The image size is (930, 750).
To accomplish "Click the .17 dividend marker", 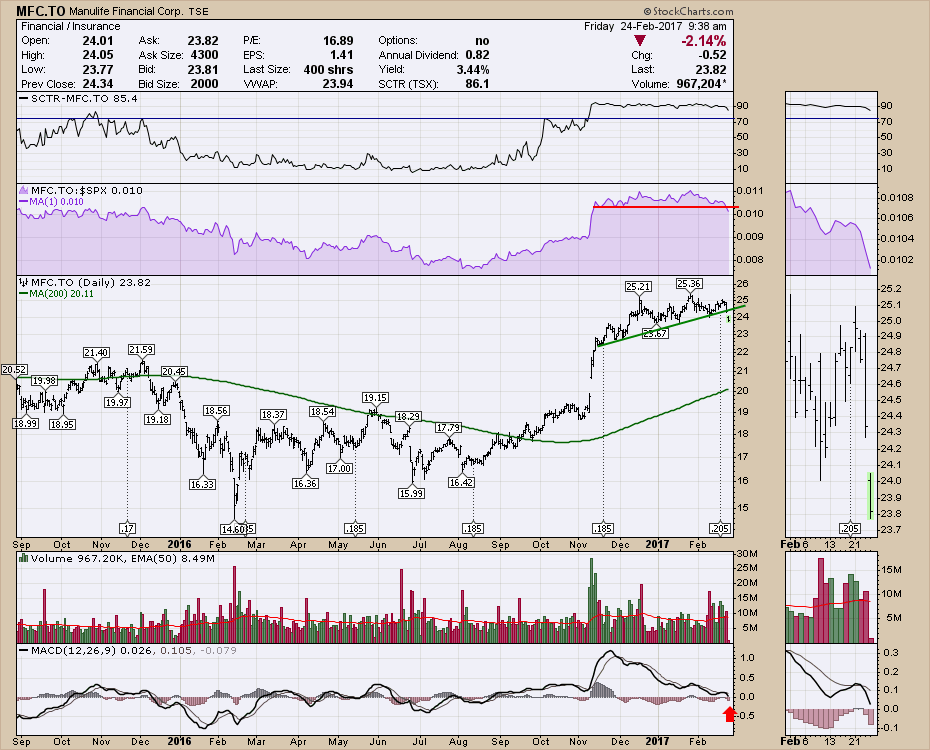I will [x=127, y=528].
